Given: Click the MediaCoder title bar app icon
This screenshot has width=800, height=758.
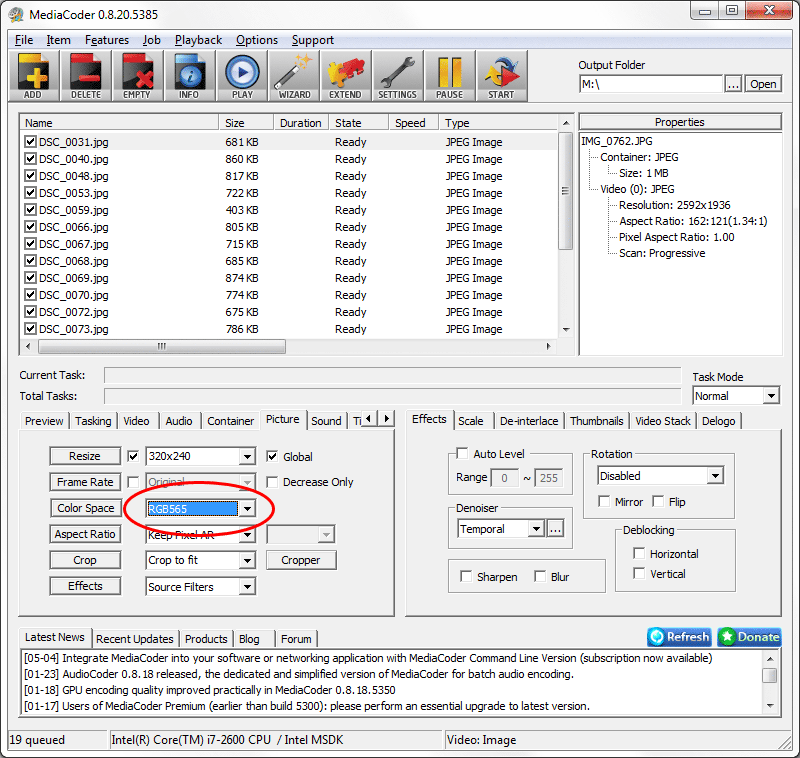Looking at the screenshot, I should (16, 14).
